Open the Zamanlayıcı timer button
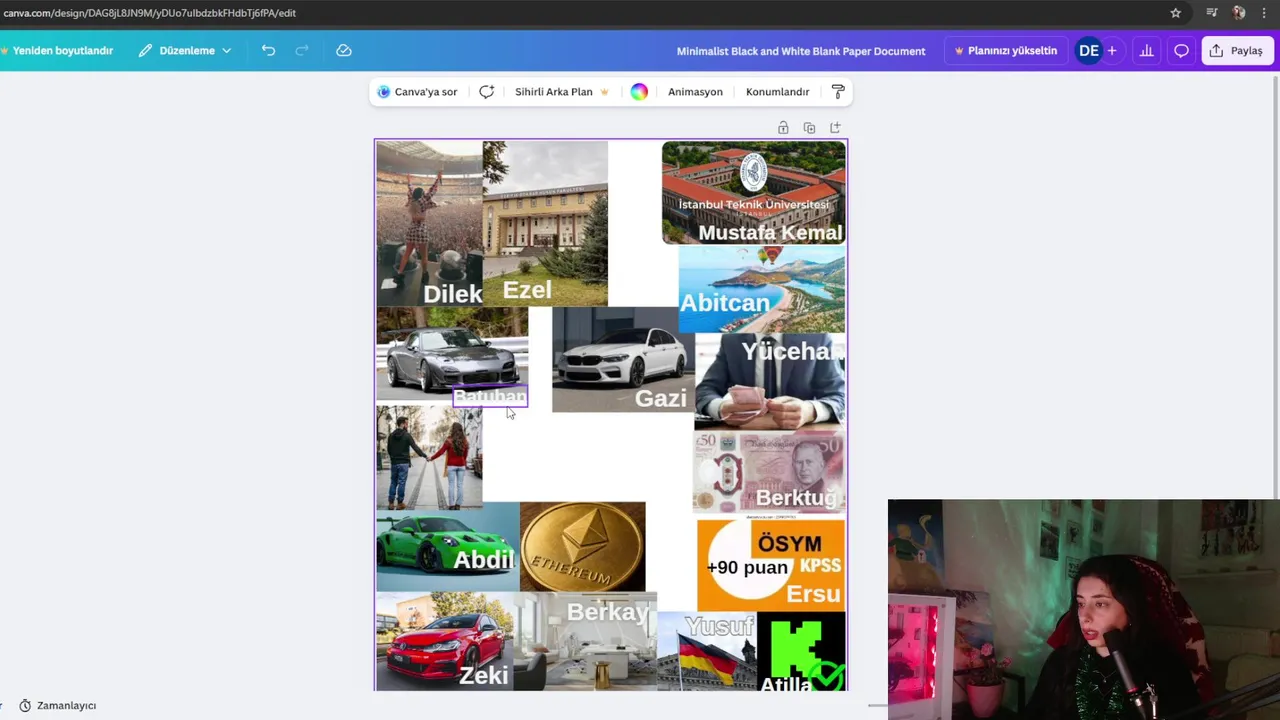 (x=58, y=706)
